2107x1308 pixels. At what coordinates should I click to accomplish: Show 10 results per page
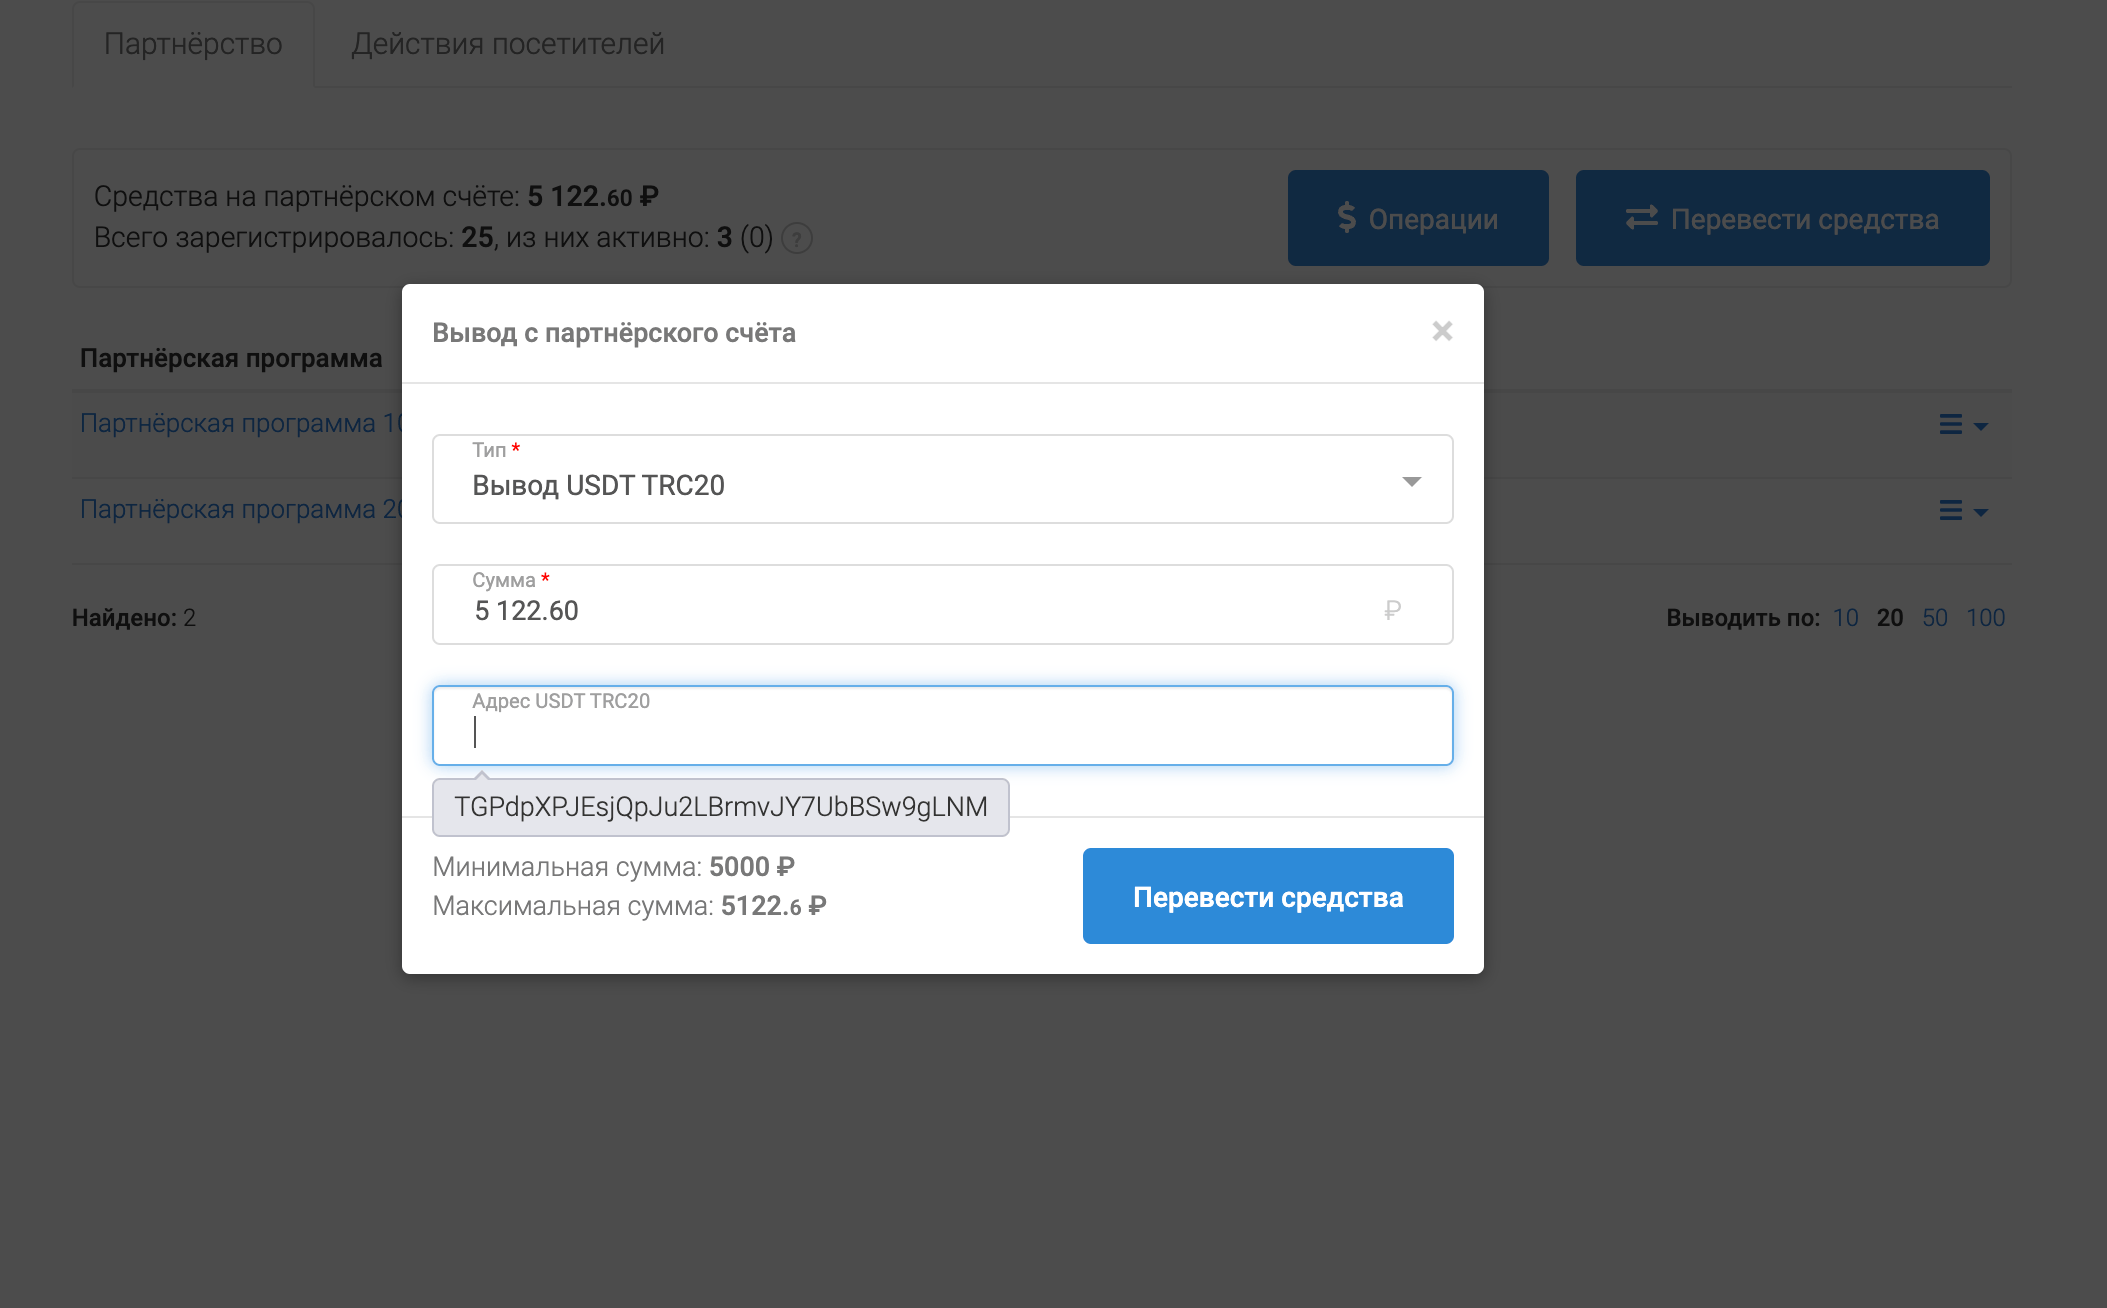pyautogui.click(x=1845, y=618)
